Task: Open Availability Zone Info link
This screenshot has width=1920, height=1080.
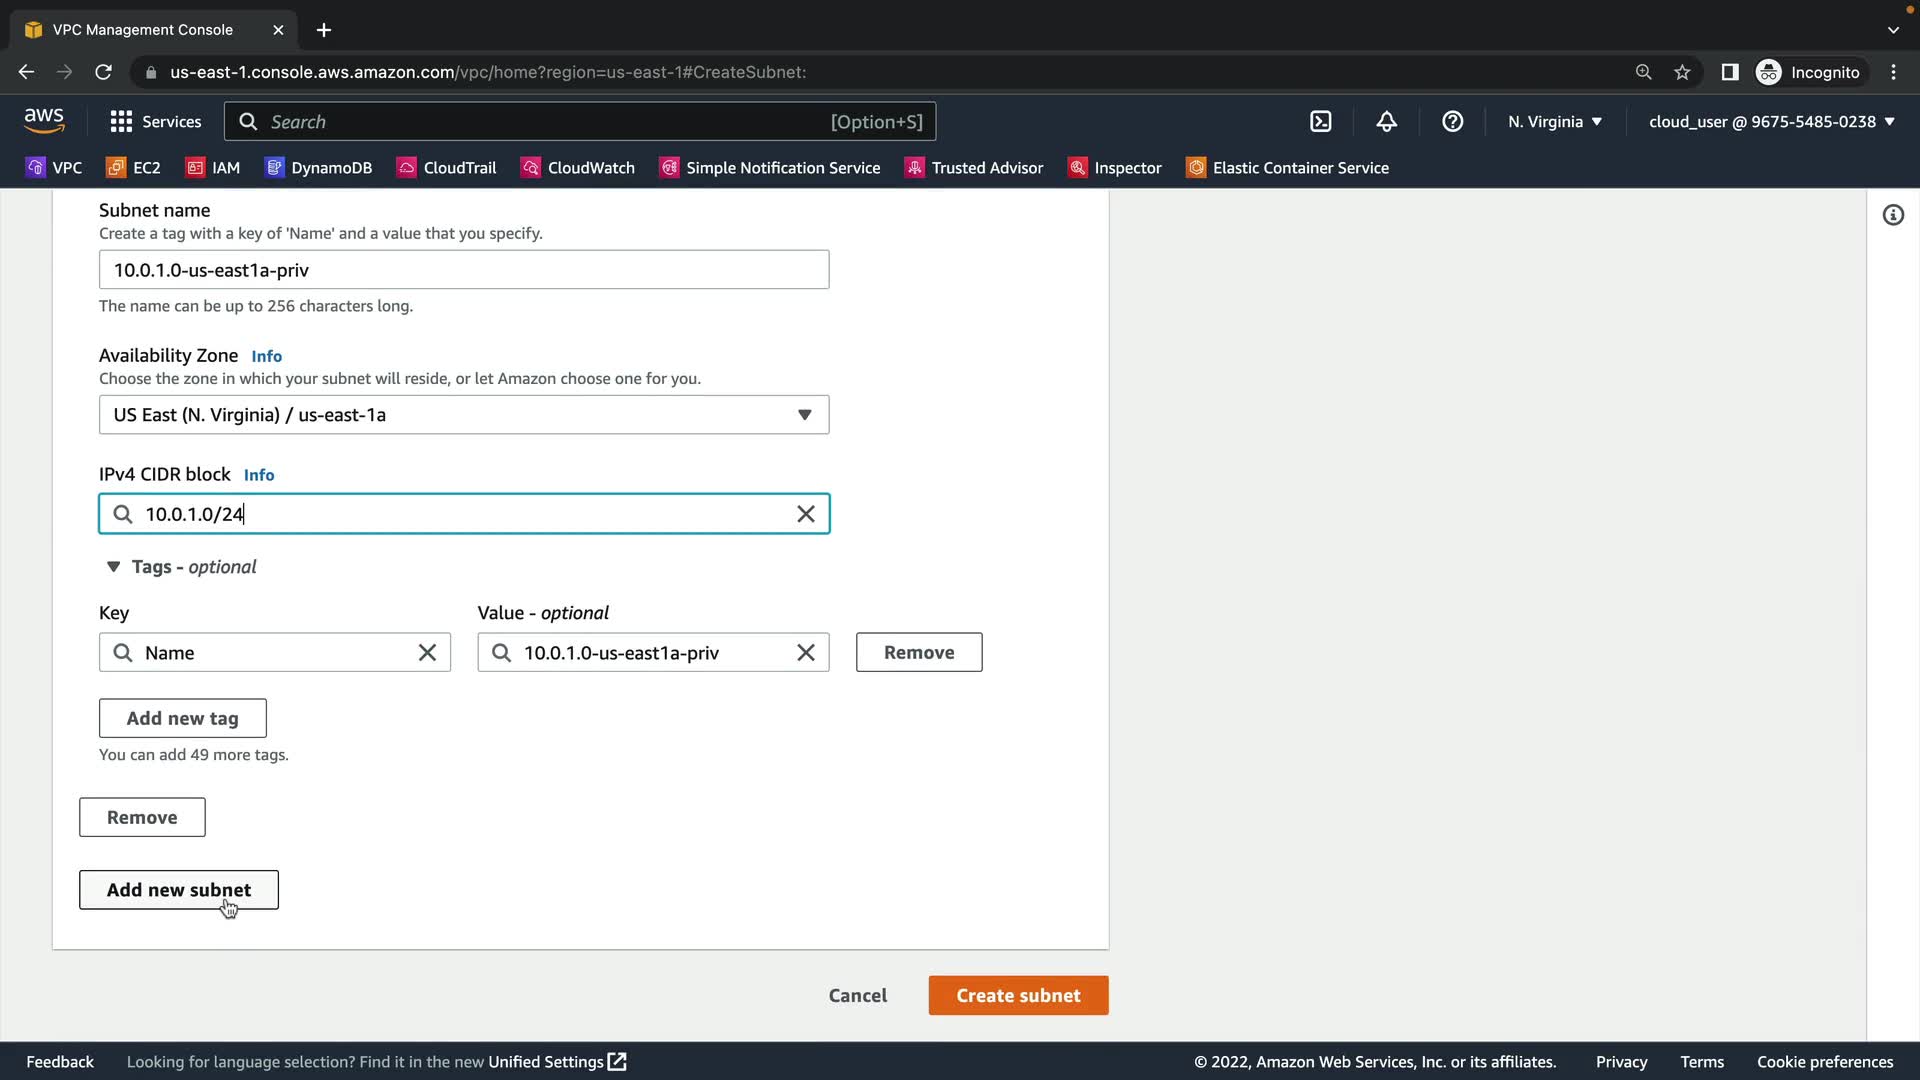Action: click(266, 357)
